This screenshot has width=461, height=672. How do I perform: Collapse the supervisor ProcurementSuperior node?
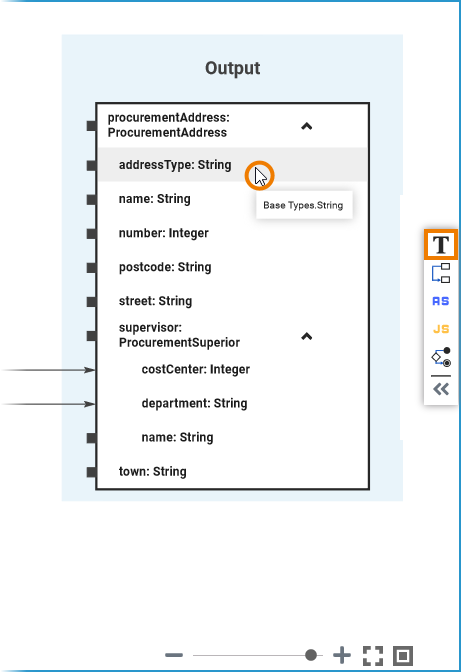point(306,336)
